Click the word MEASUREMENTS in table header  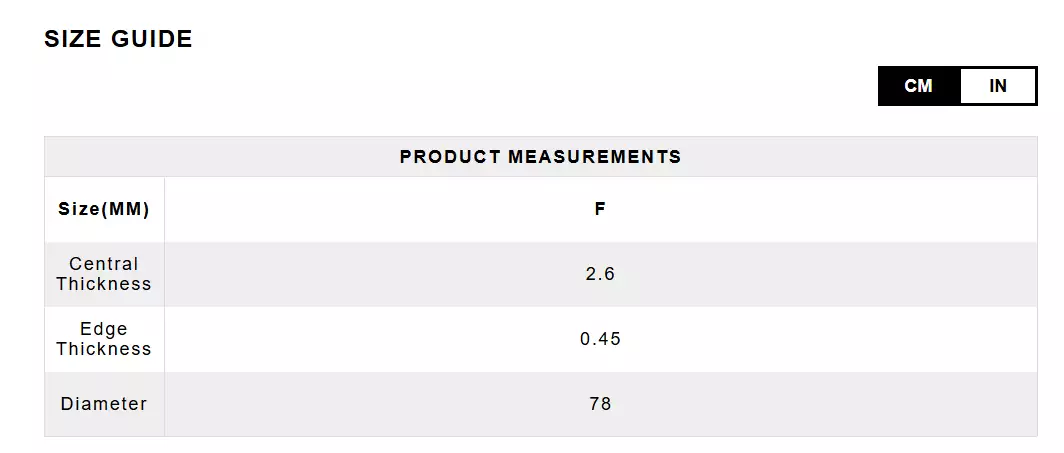click(x=595, y=157)
